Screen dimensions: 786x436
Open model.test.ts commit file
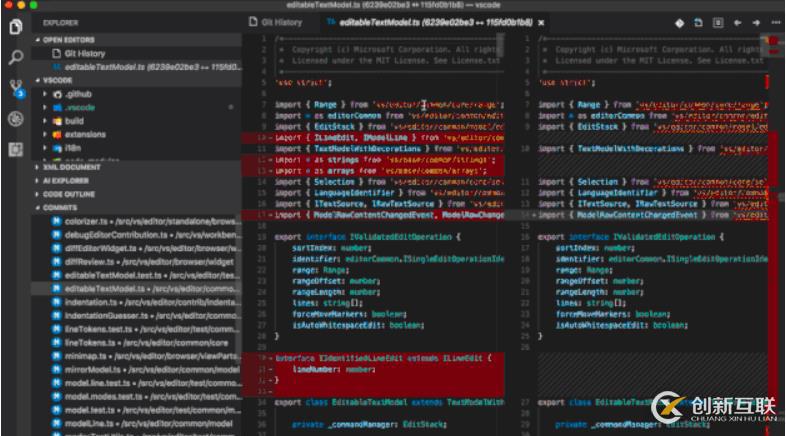tap(136, 410)
